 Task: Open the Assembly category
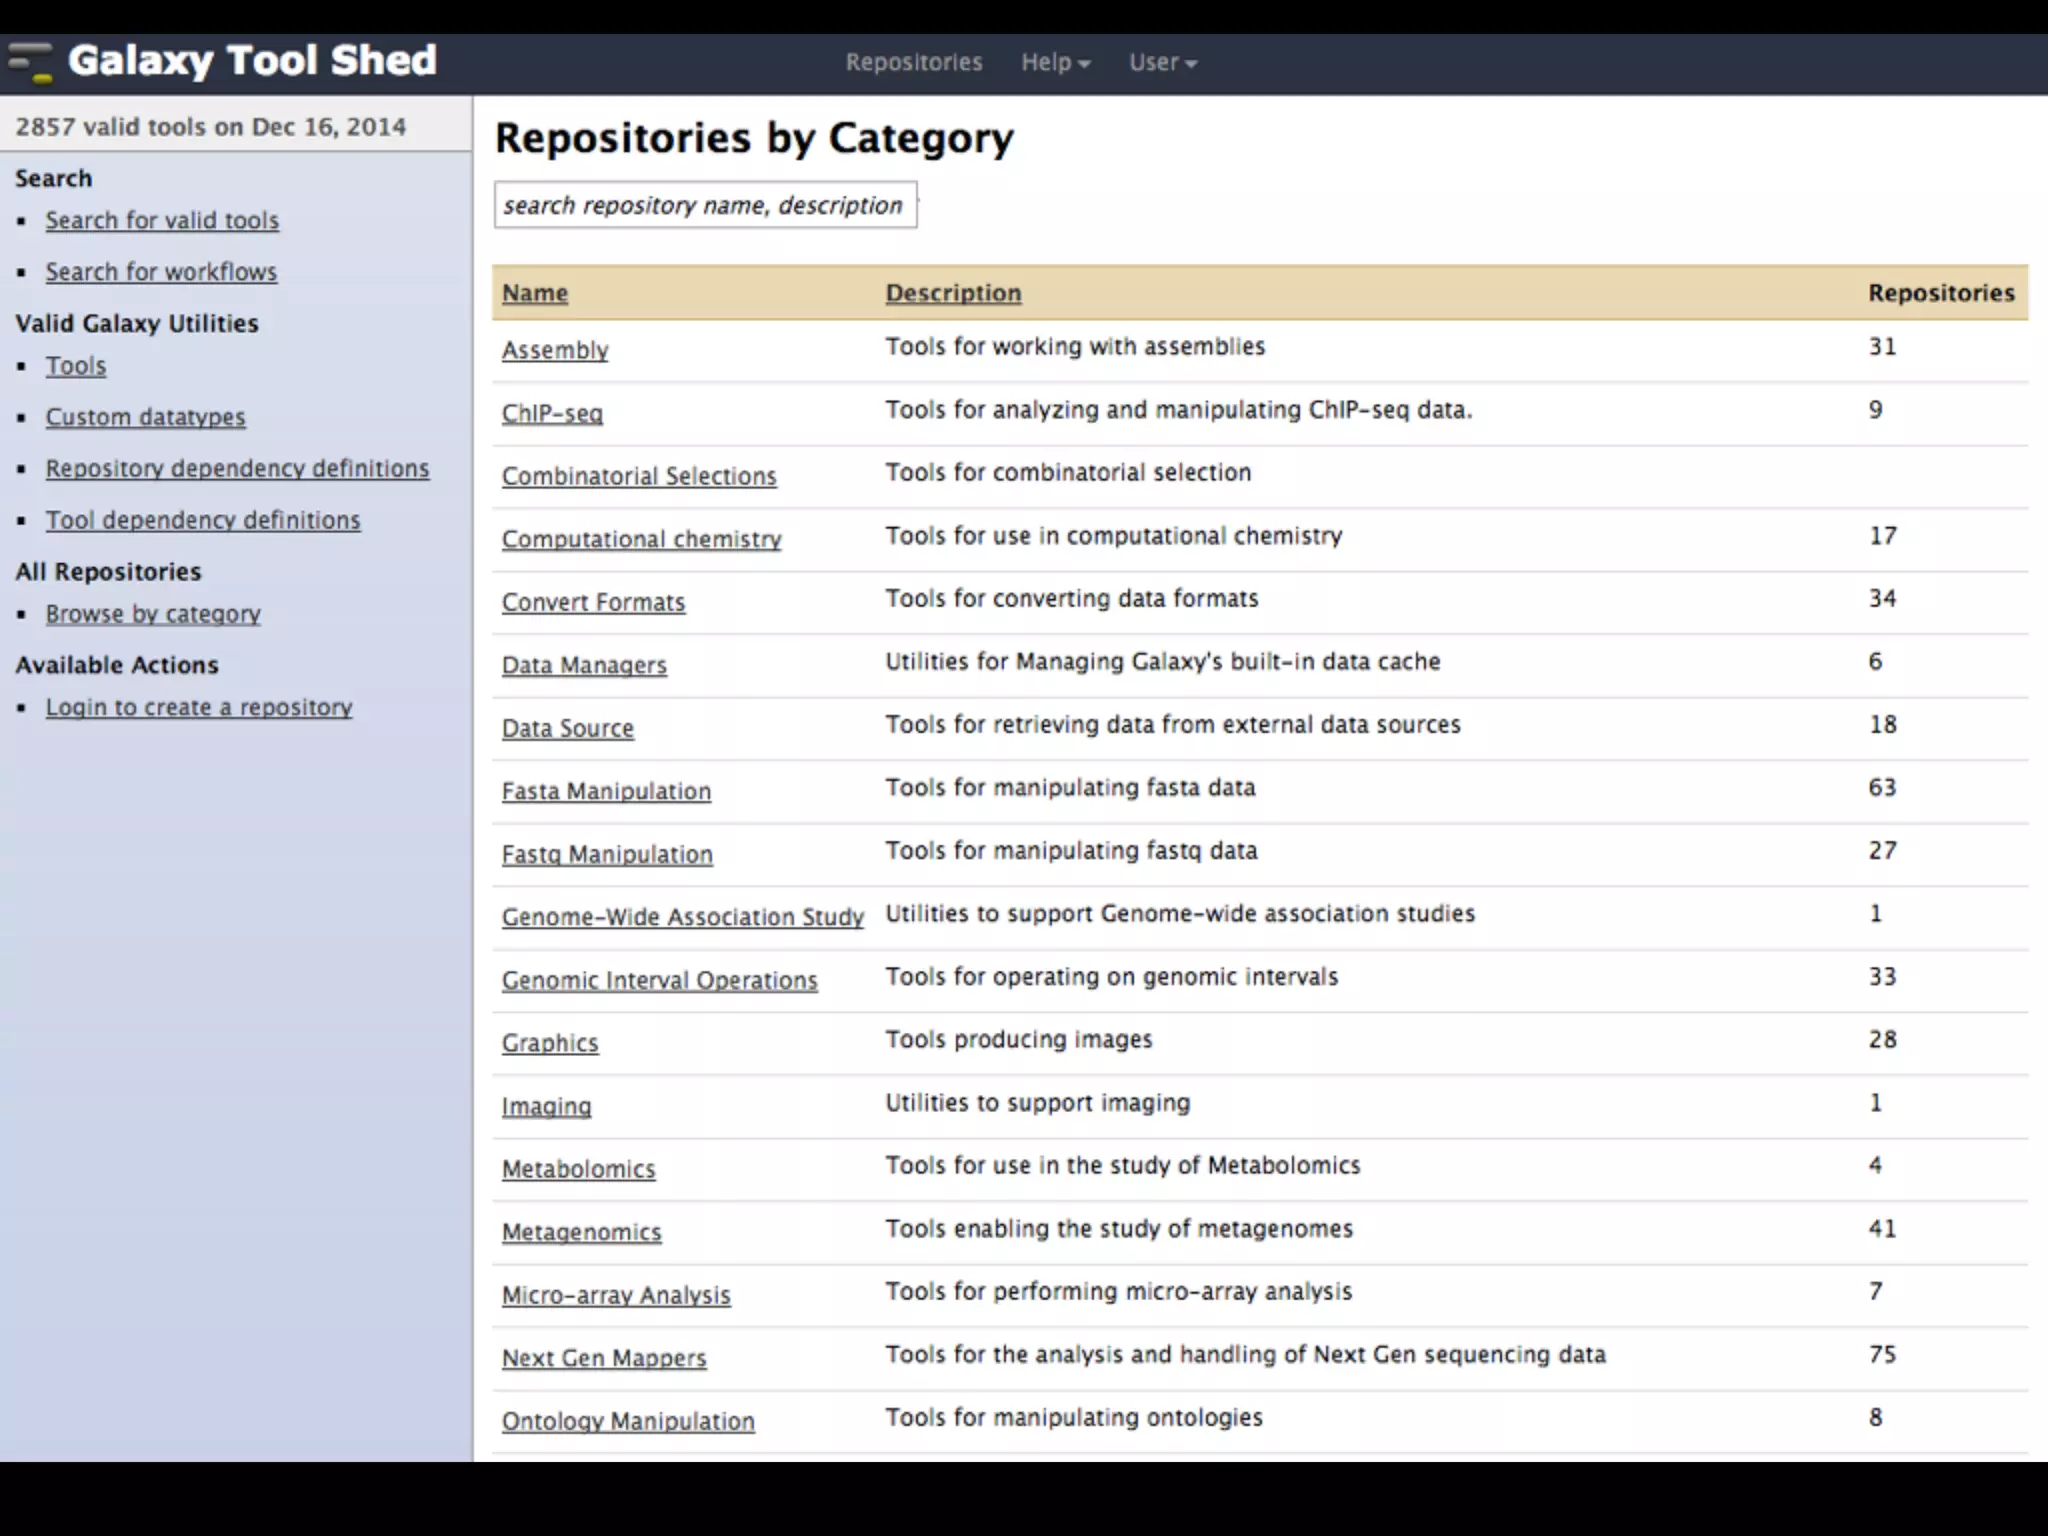tap(555, 350)
